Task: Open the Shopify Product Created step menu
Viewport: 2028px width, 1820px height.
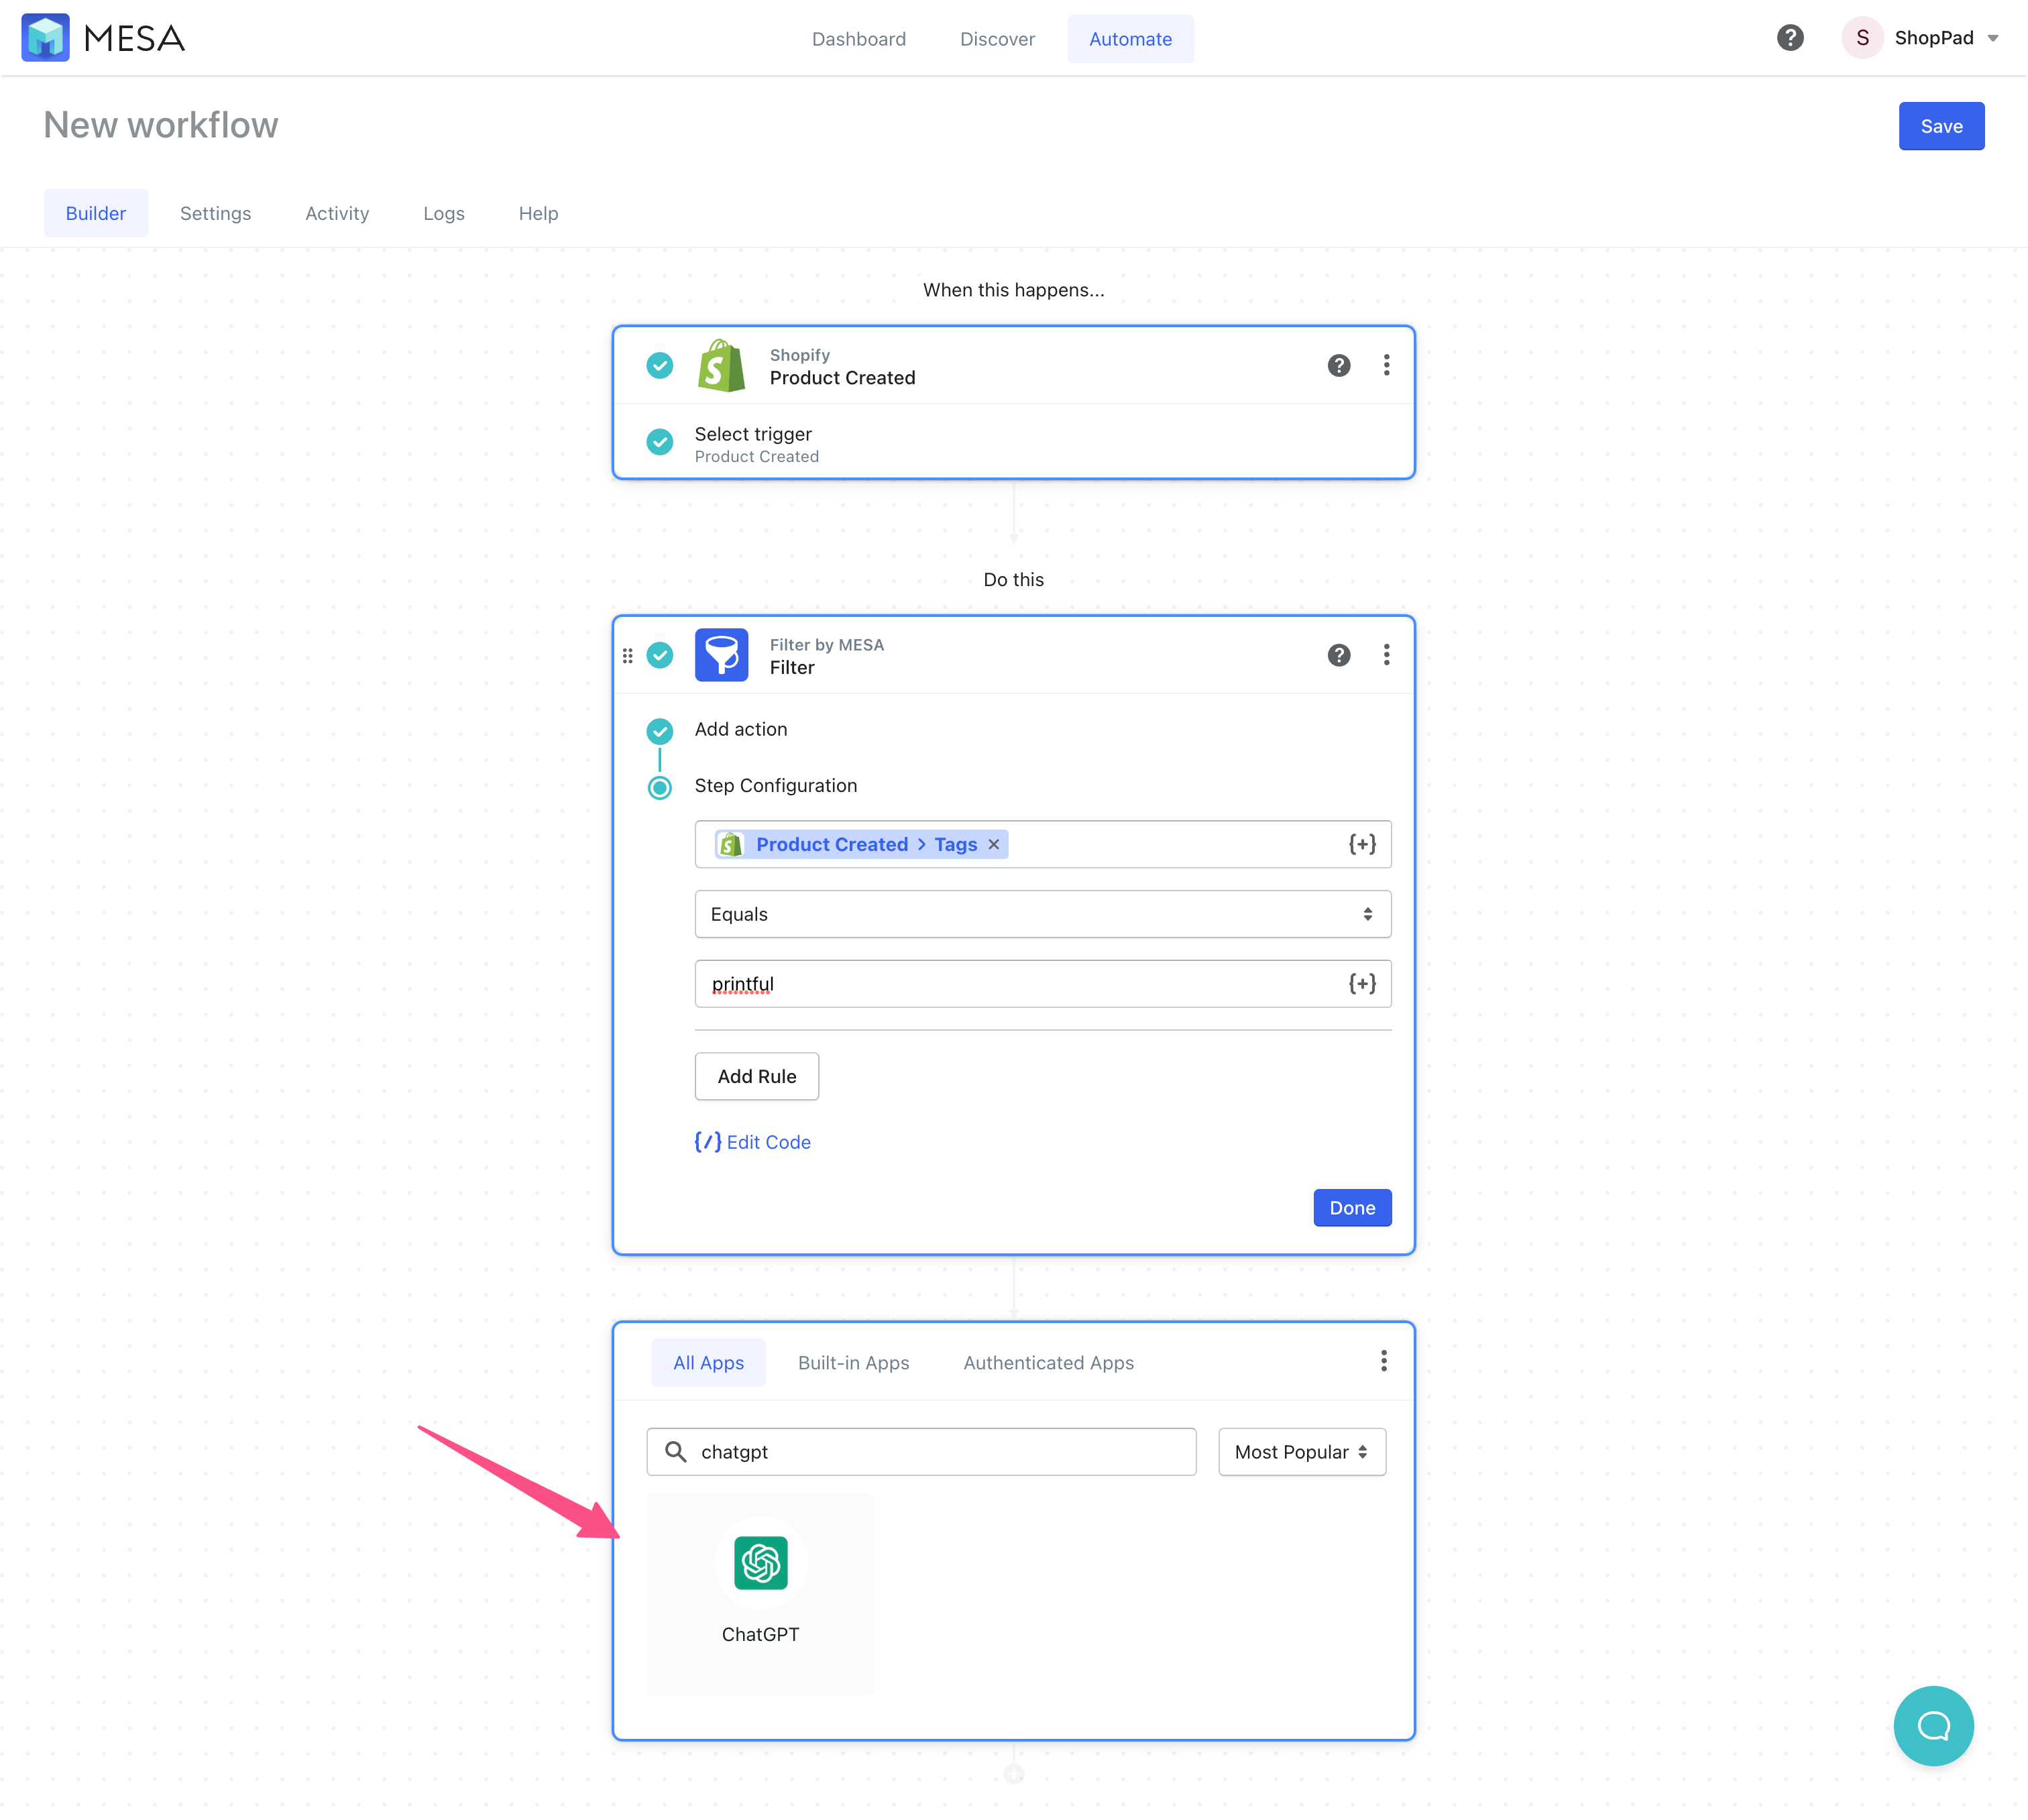Action: [1386, 365]
